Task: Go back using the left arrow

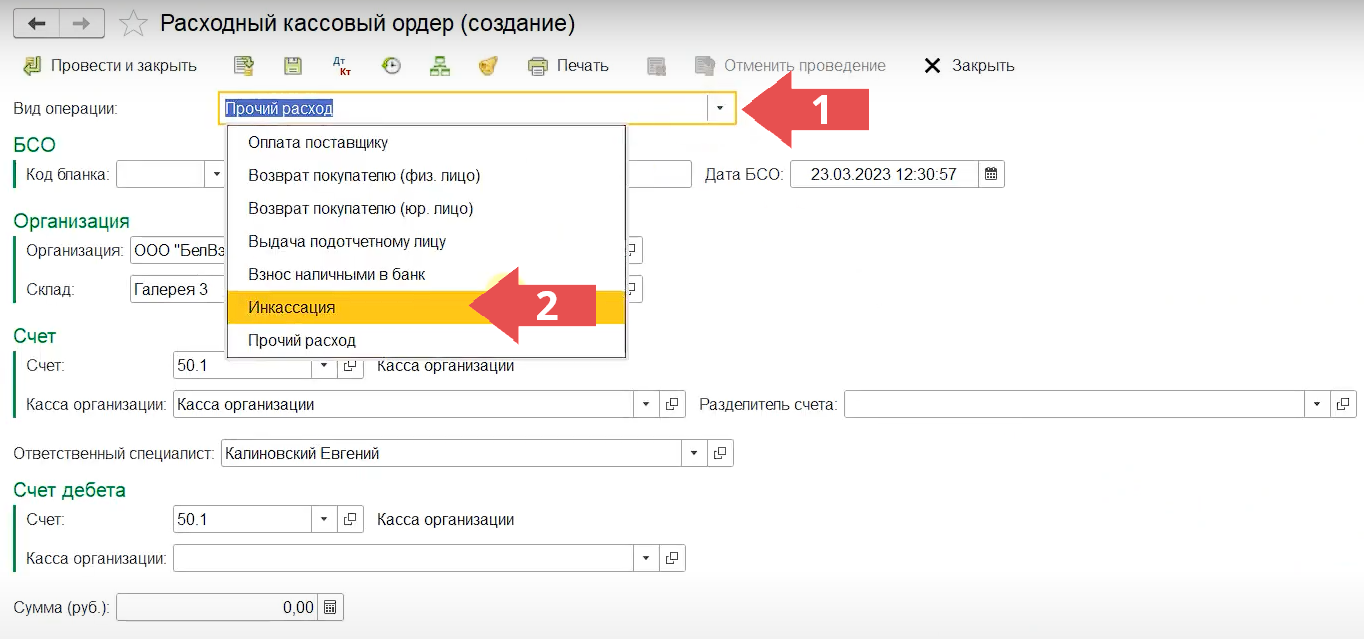Action: pos(37,23)
